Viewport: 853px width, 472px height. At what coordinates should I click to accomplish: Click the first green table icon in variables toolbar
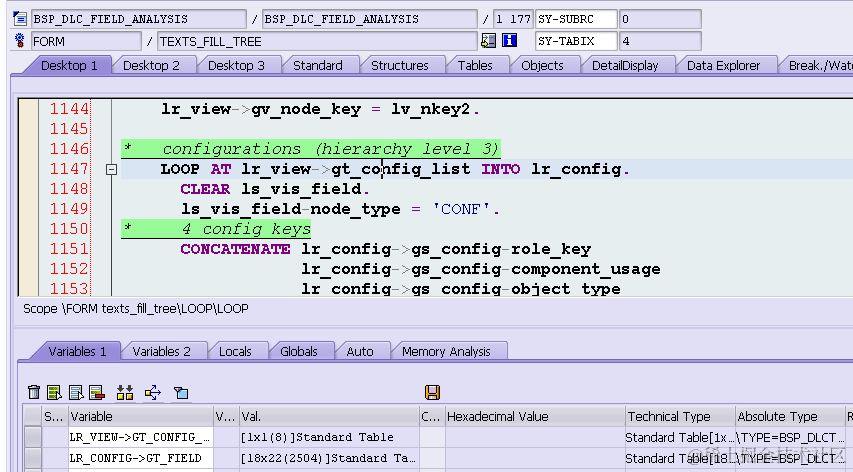click(54, 392)
